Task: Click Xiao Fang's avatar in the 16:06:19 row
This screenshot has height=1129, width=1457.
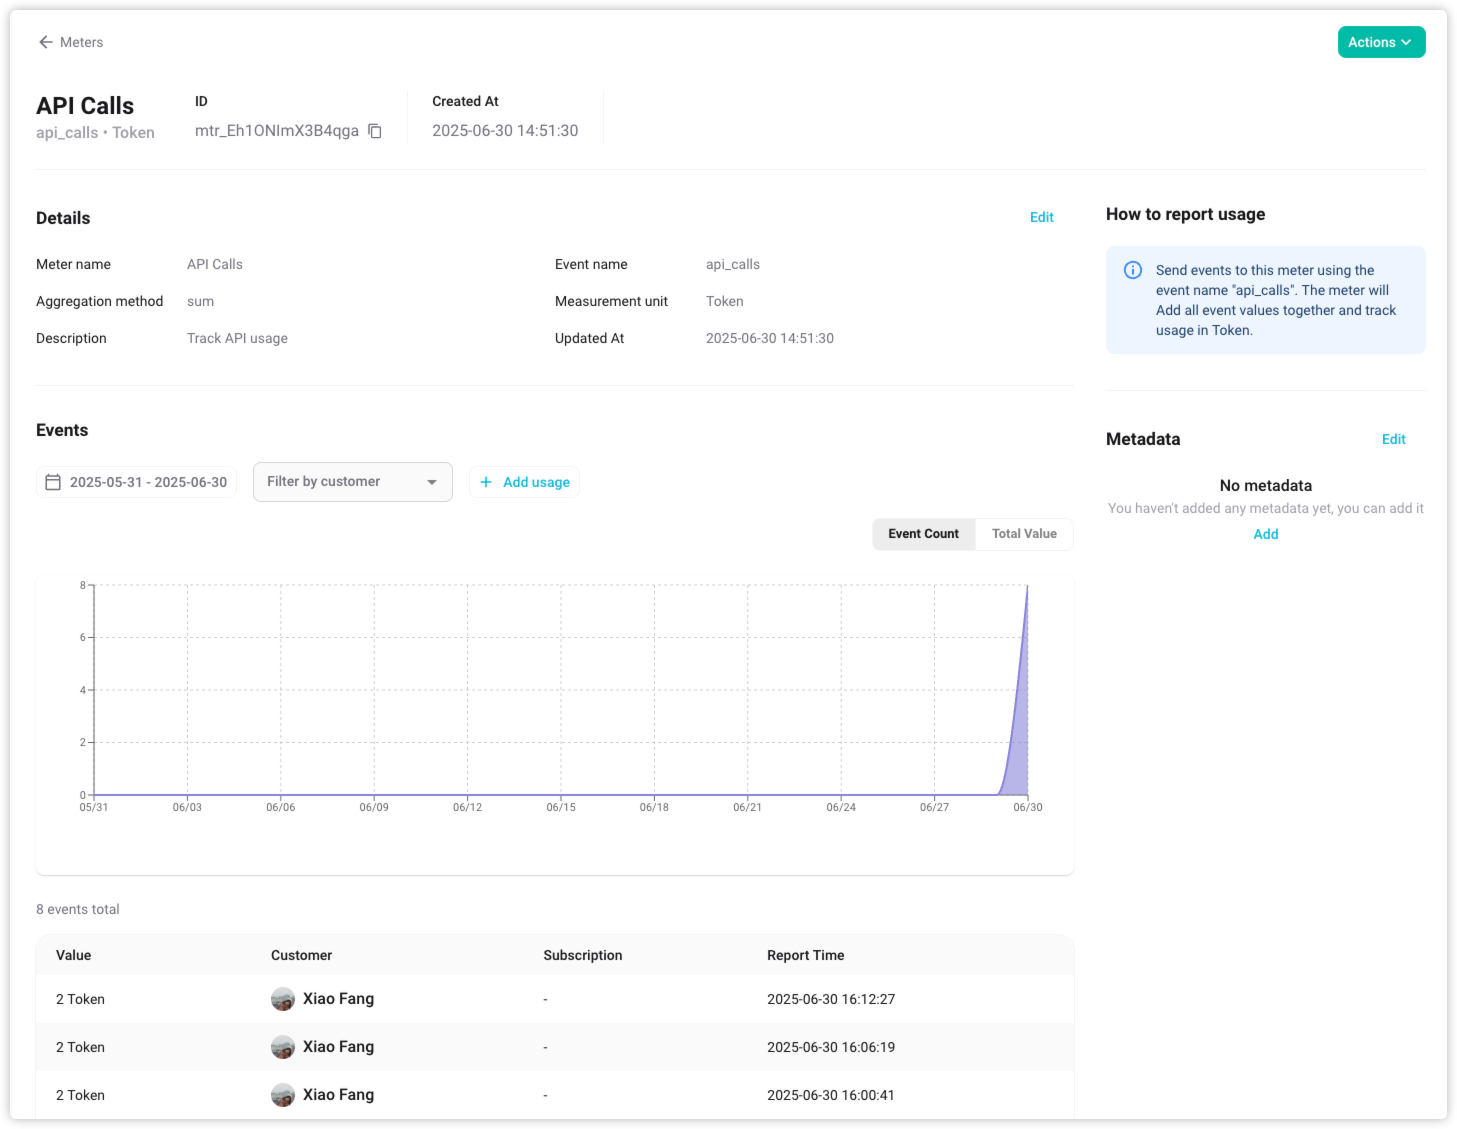Action: 283,1047
